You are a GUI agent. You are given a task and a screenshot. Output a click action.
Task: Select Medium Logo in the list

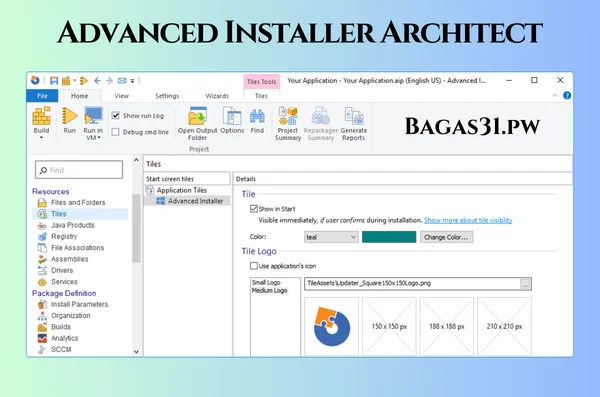pos(269,291)
